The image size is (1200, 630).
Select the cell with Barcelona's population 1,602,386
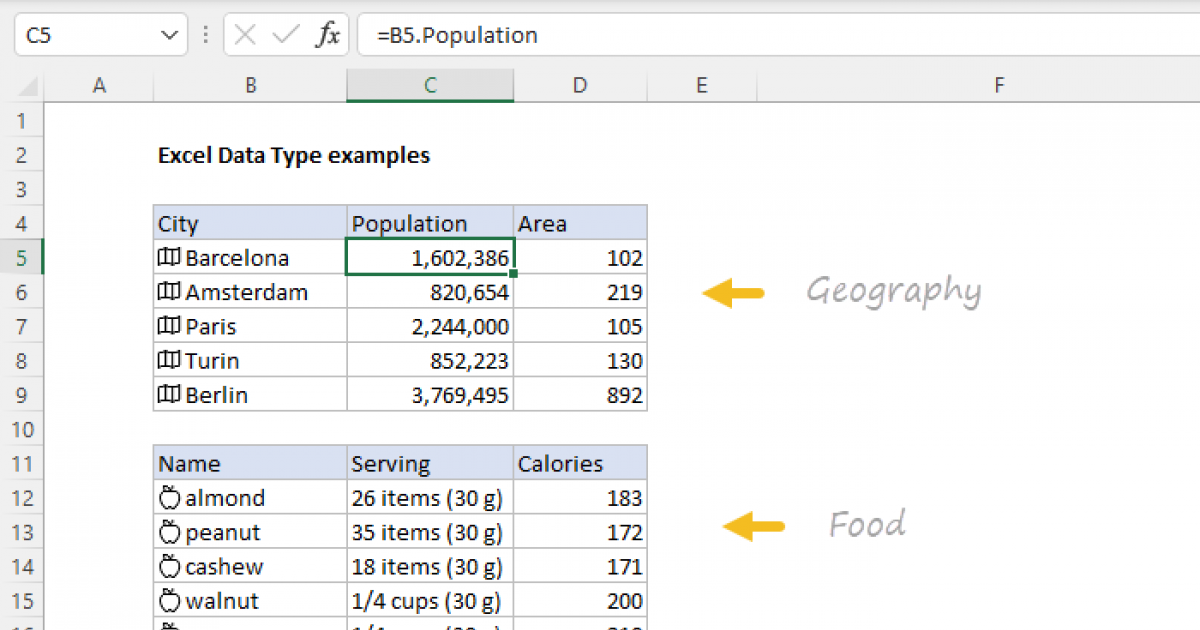click(x=430, y=257)
